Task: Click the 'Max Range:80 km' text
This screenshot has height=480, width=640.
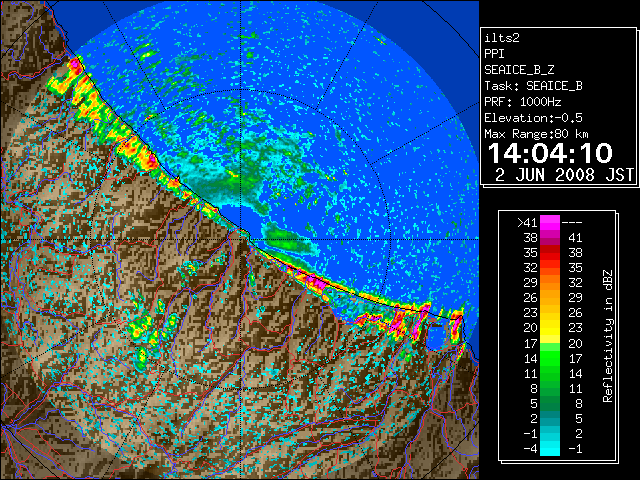Action: click(536, 134)
